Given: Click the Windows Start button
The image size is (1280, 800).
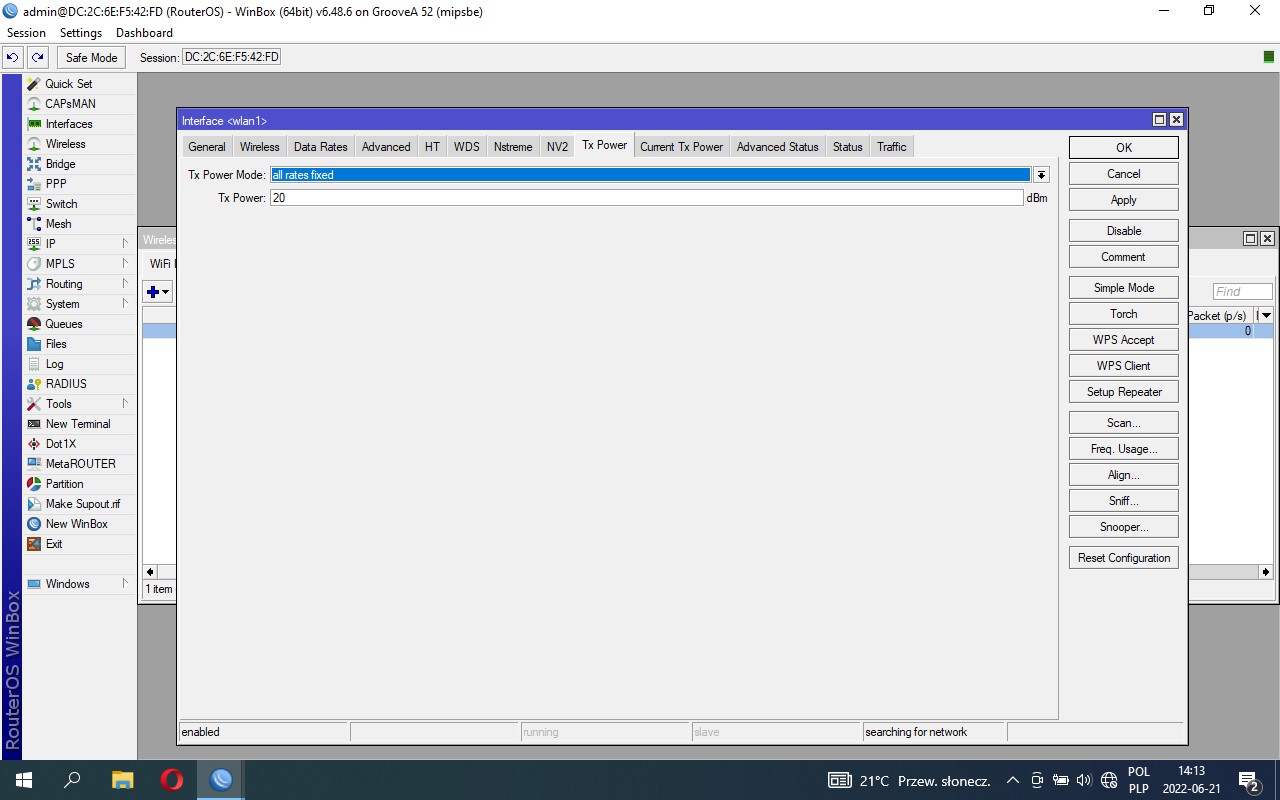Looking at the screenshot, I should coord(23,780).
